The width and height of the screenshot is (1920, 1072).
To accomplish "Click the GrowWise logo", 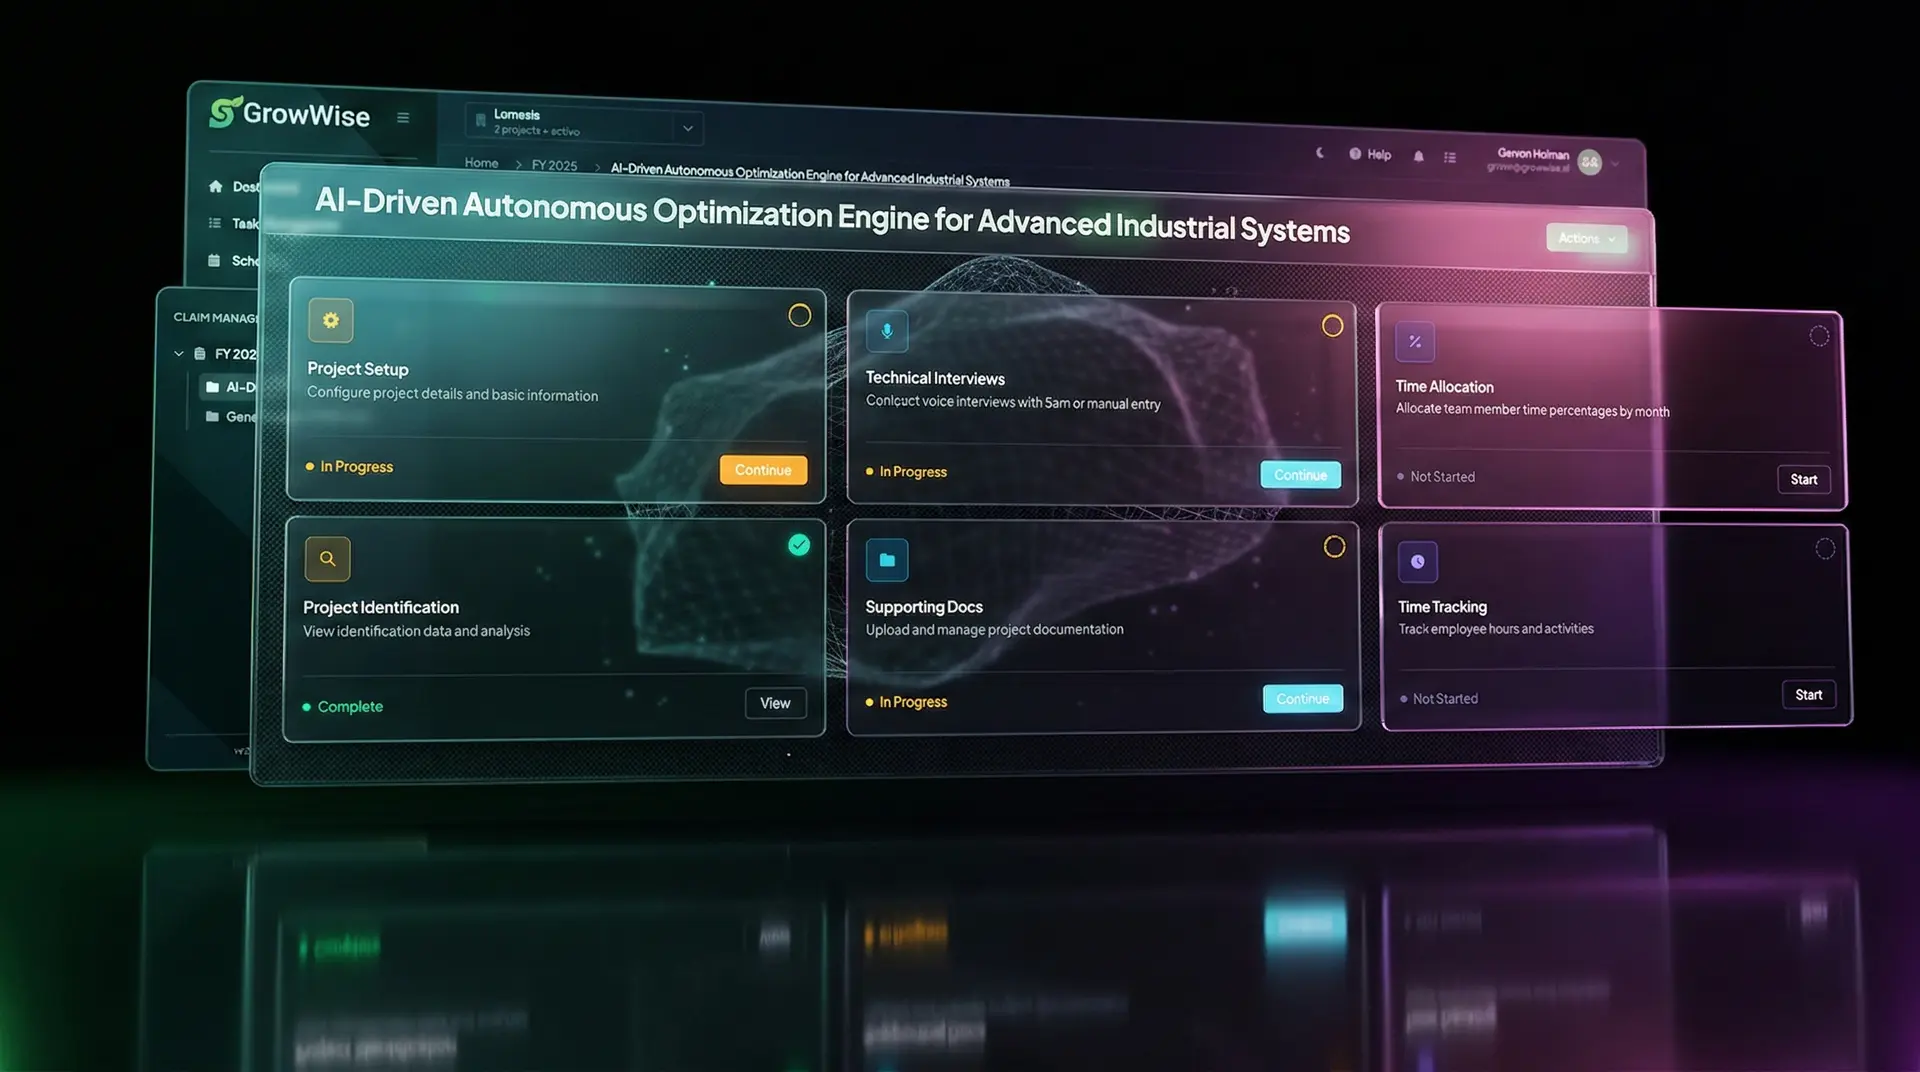I will click(x=290, y=113).
